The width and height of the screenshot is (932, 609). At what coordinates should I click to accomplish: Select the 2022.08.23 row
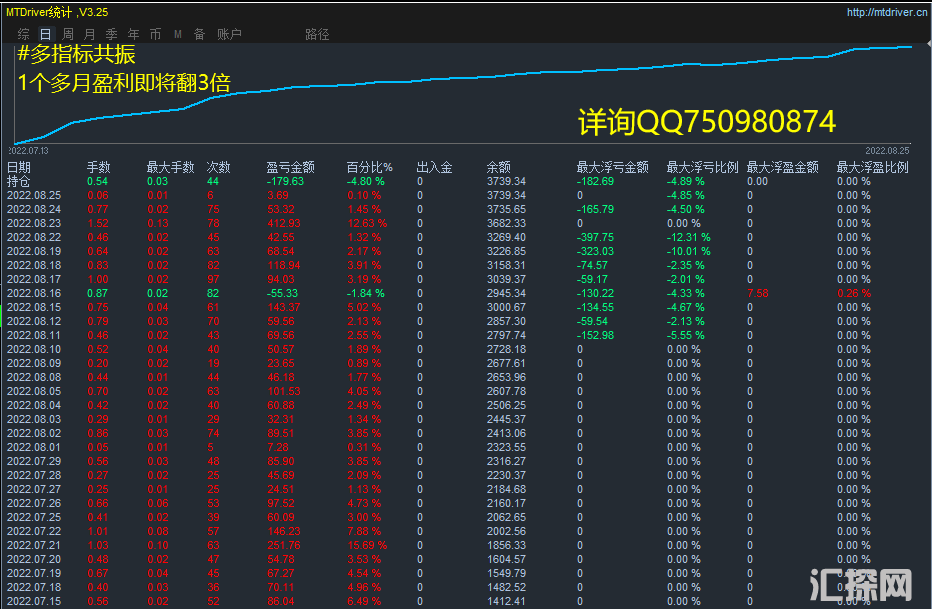click(x=34, y=223)
